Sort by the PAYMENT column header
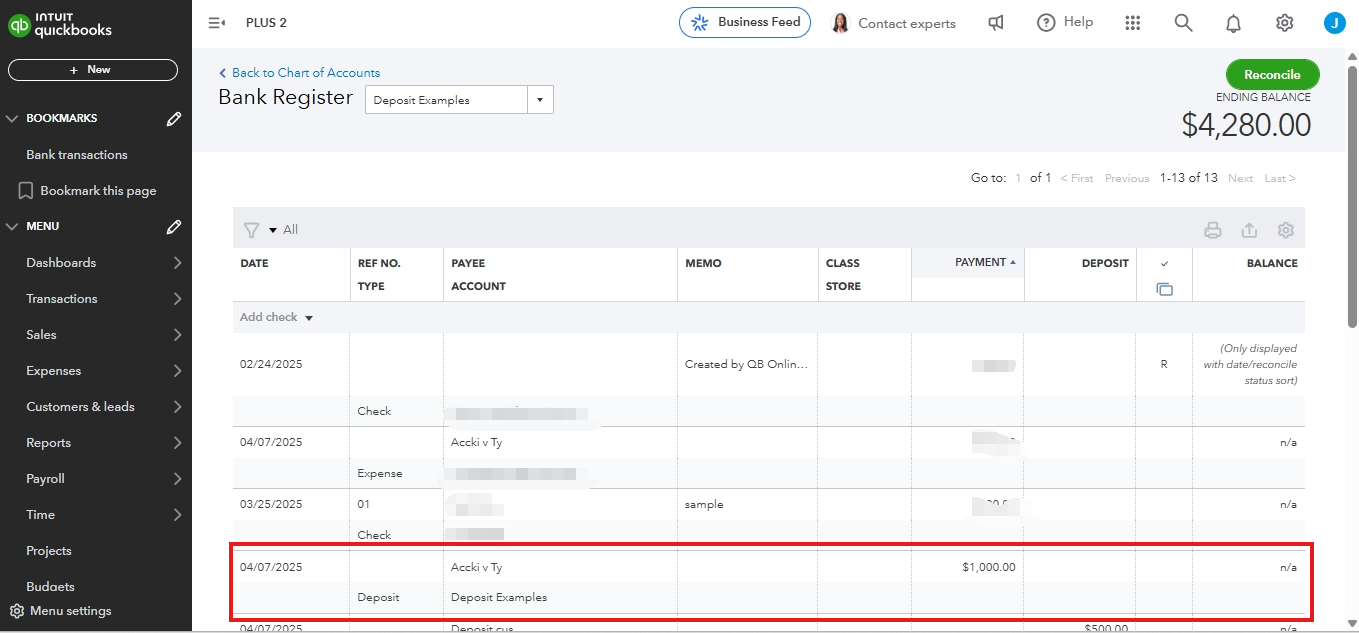The image size is (1359, 633). click(980, 262)
